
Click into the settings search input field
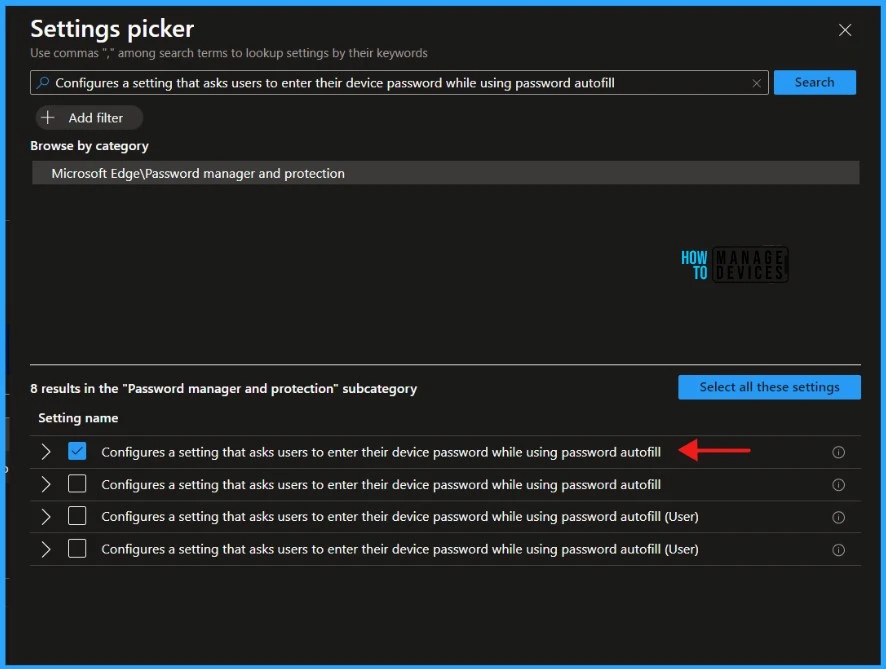(x=399, y=82)
